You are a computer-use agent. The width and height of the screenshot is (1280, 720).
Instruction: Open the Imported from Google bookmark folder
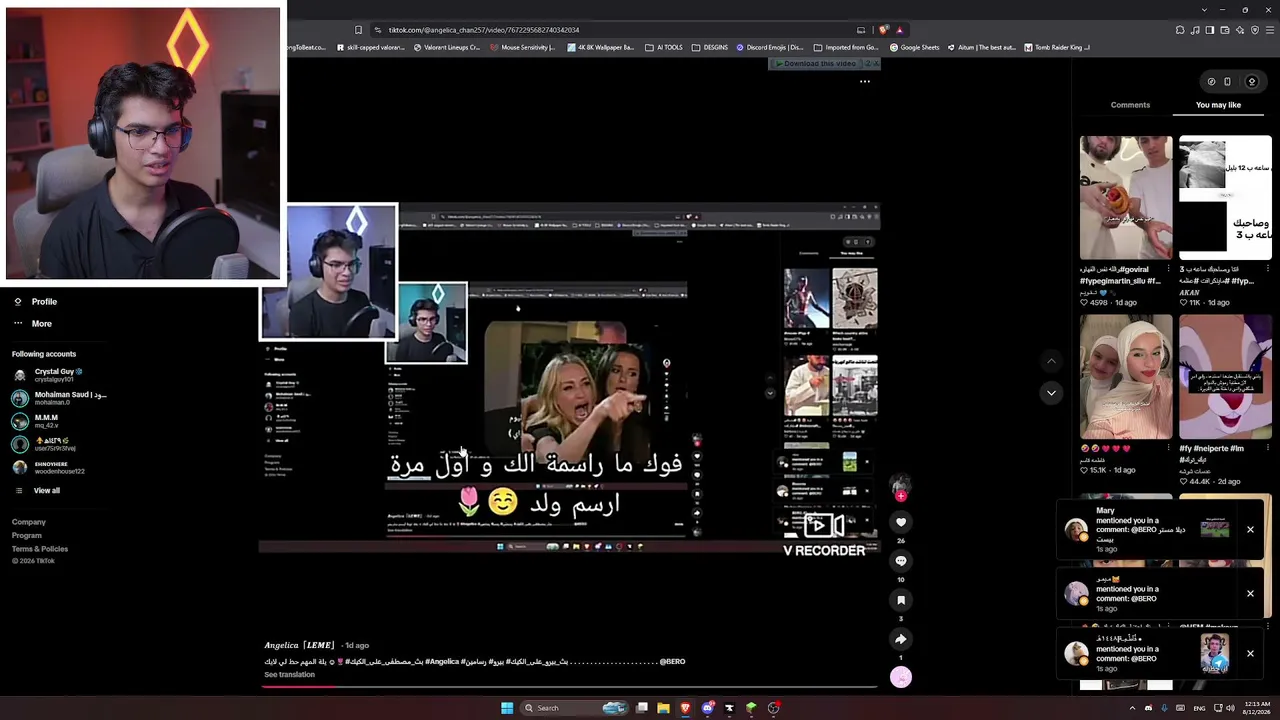point(846,47)
